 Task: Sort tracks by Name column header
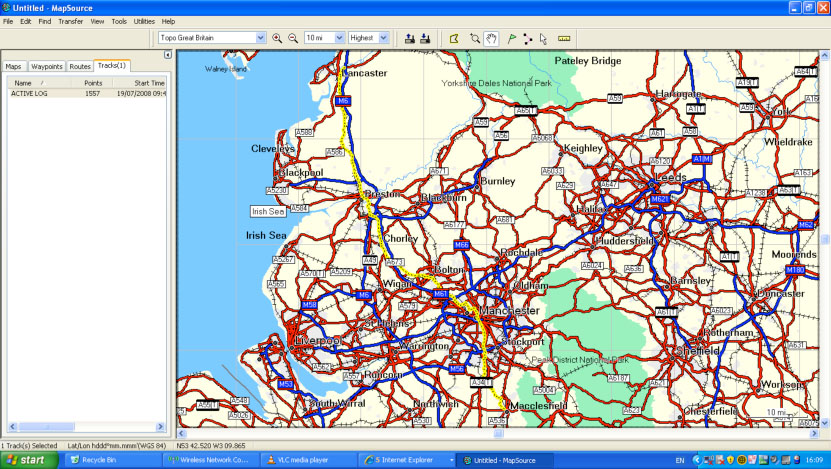point(39,83)
